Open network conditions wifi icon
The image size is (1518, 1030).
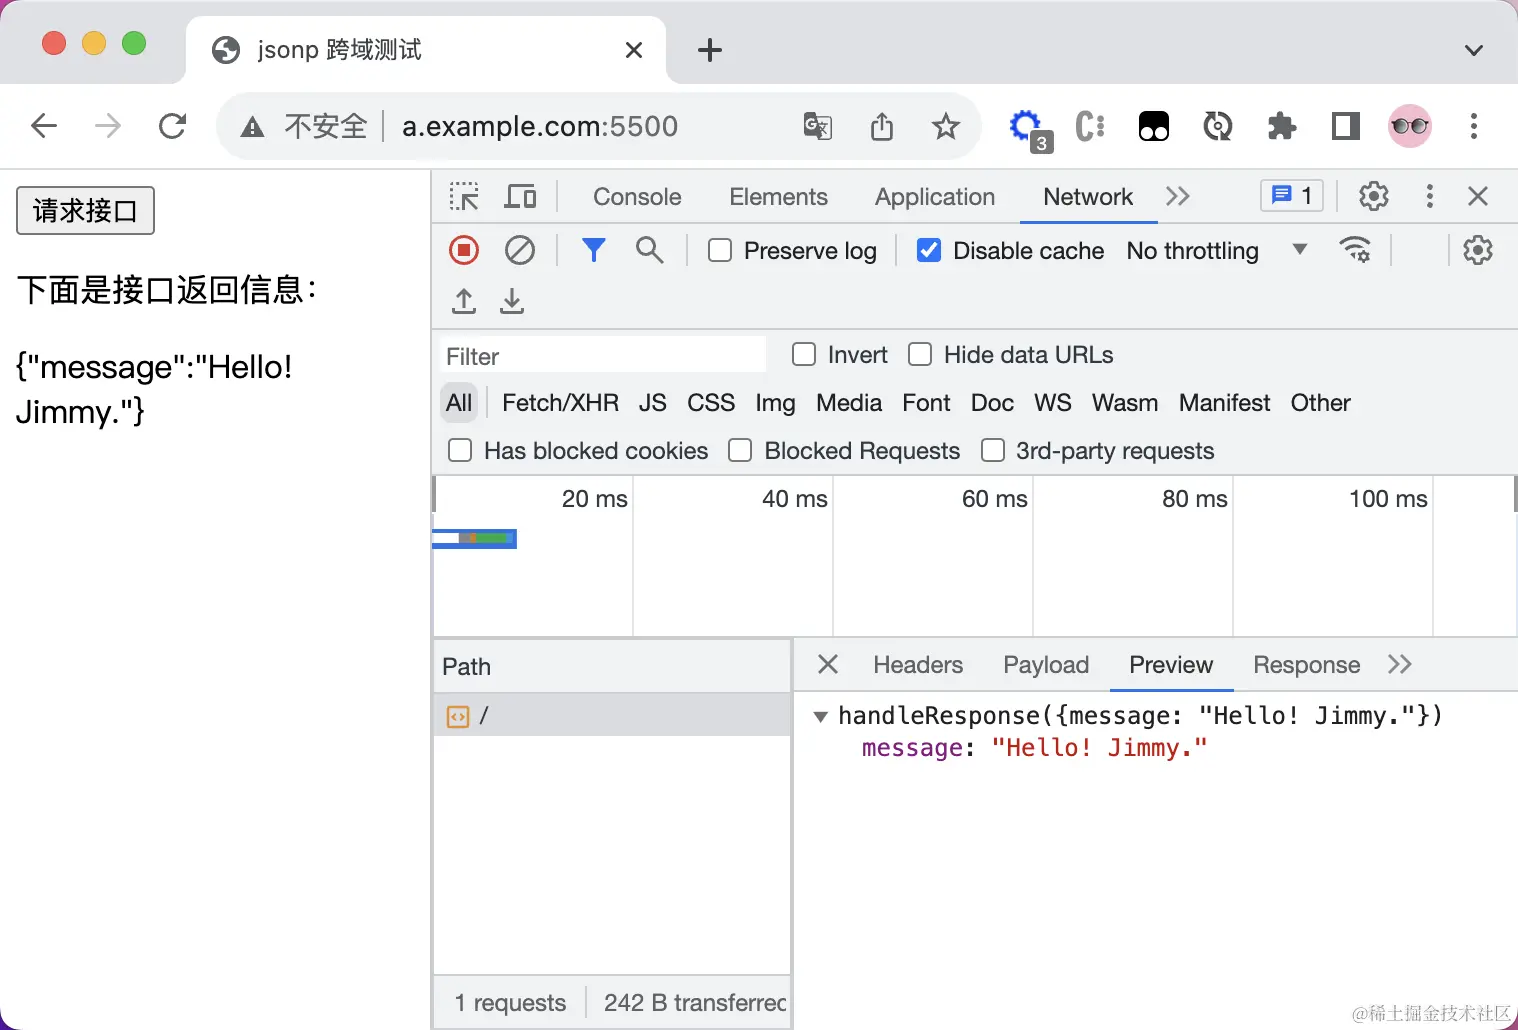point(1356,250)
